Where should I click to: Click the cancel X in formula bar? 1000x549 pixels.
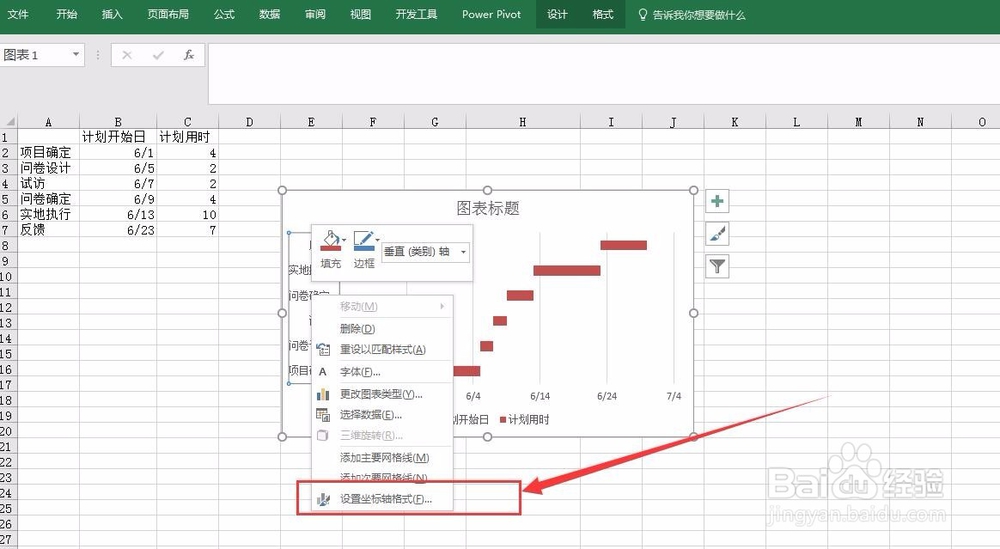pos(127,55)
